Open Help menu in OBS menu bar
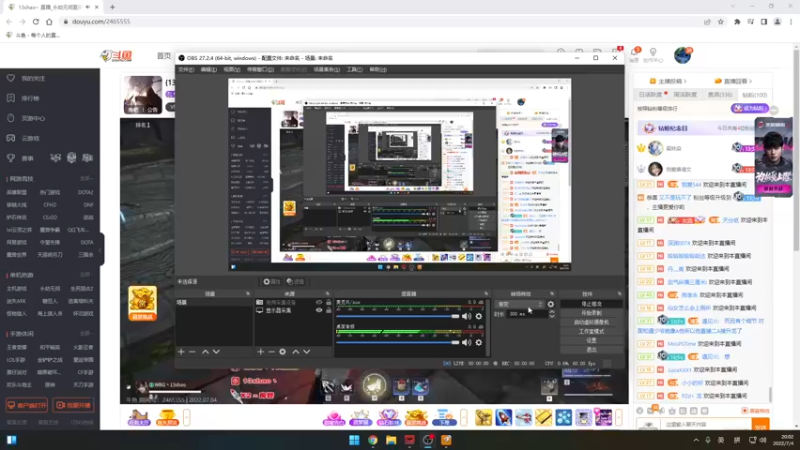 (x=378, y=69)
